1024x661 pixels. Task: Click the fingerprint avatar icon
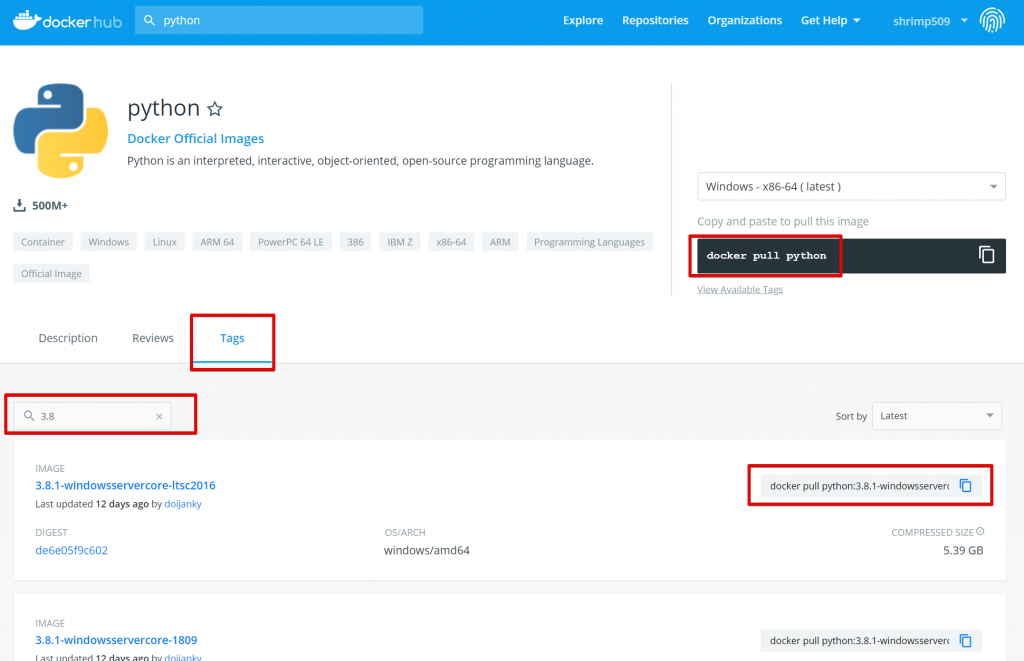[991, 20]
